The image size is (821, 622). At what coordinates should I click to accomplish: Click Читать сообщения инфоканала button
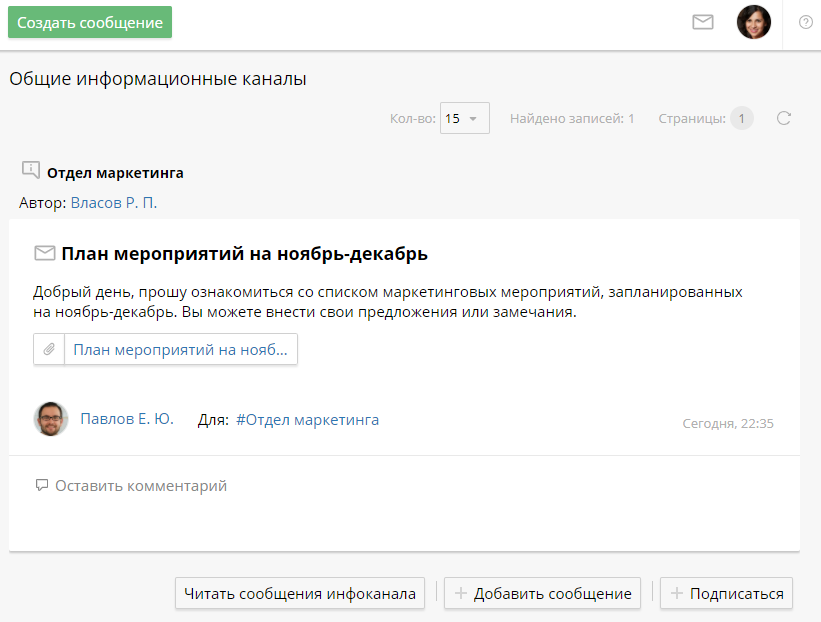coord(300,593)
